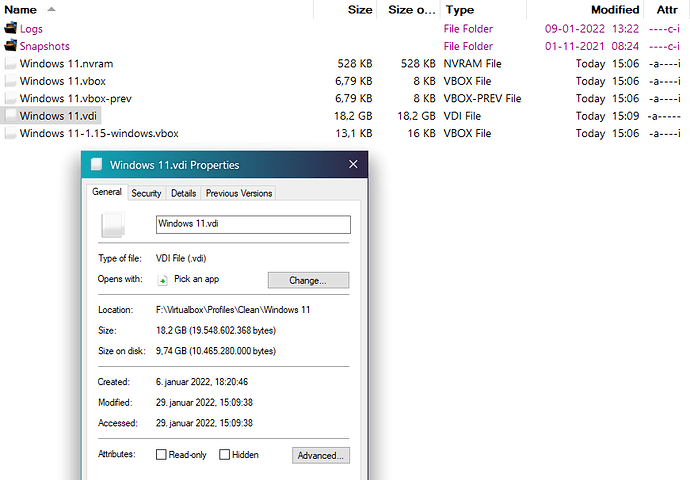Select the Snapshots folder name
Image resolution: width=690 pixels, height=480 pixels.
44,46
